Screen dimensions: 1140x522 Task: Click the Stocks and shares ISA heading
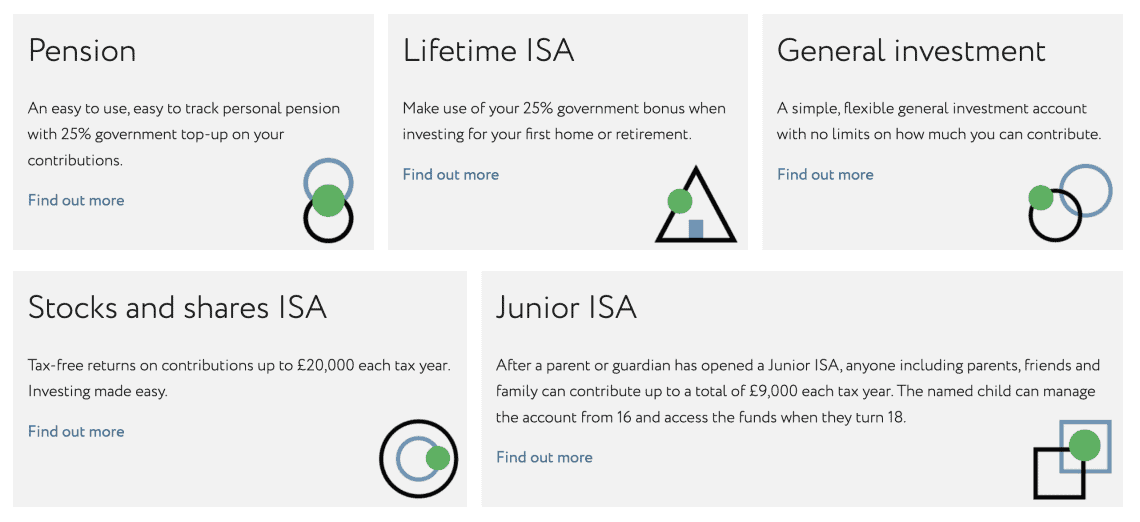(x=177, y=307)
